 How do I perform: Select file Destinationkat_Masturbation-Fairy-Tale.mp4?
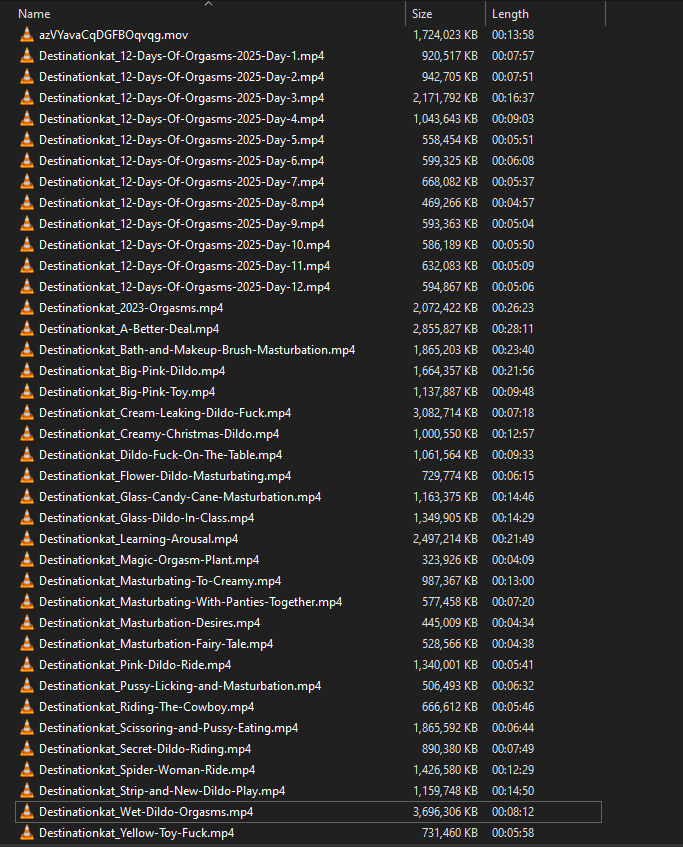coord(156,644)
